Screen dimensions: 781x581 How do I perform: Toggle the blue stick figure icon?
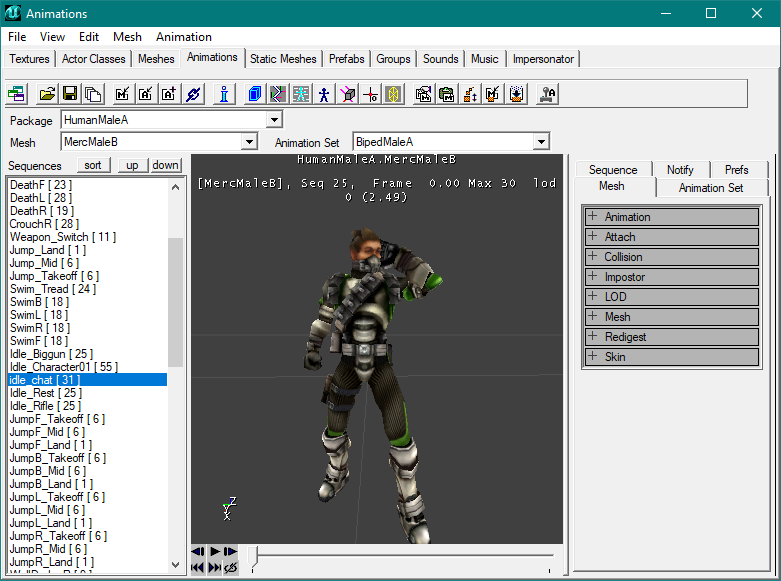(x=324, y=94)
